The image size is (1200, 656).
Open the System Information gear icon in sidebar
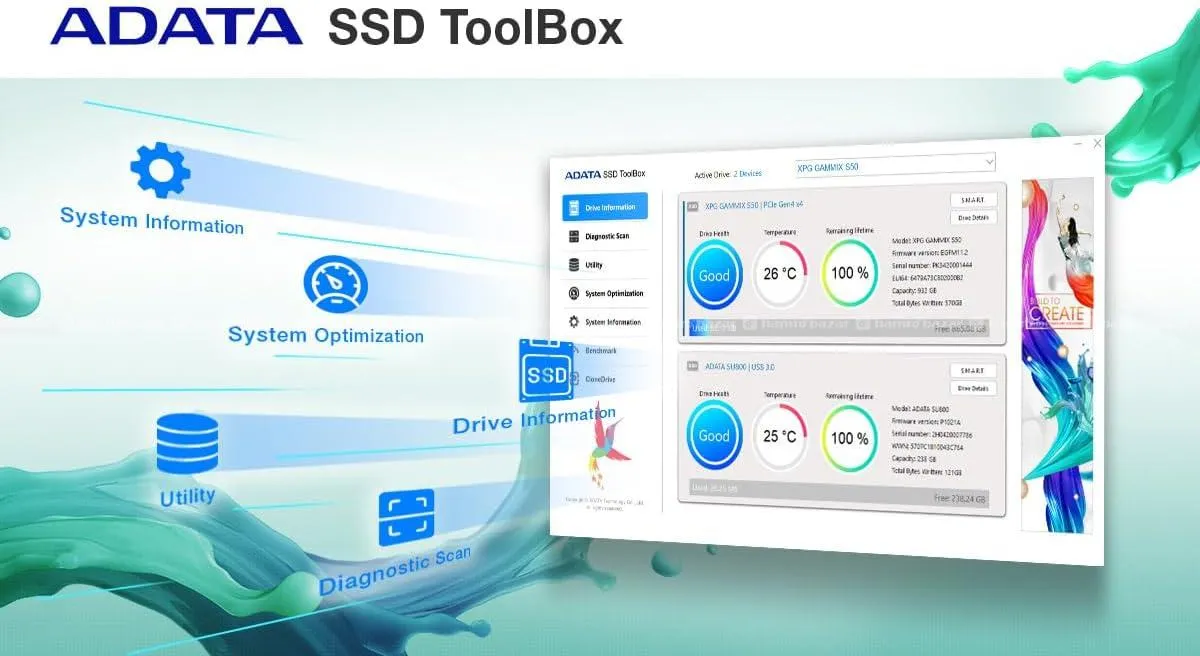point(574,322)
